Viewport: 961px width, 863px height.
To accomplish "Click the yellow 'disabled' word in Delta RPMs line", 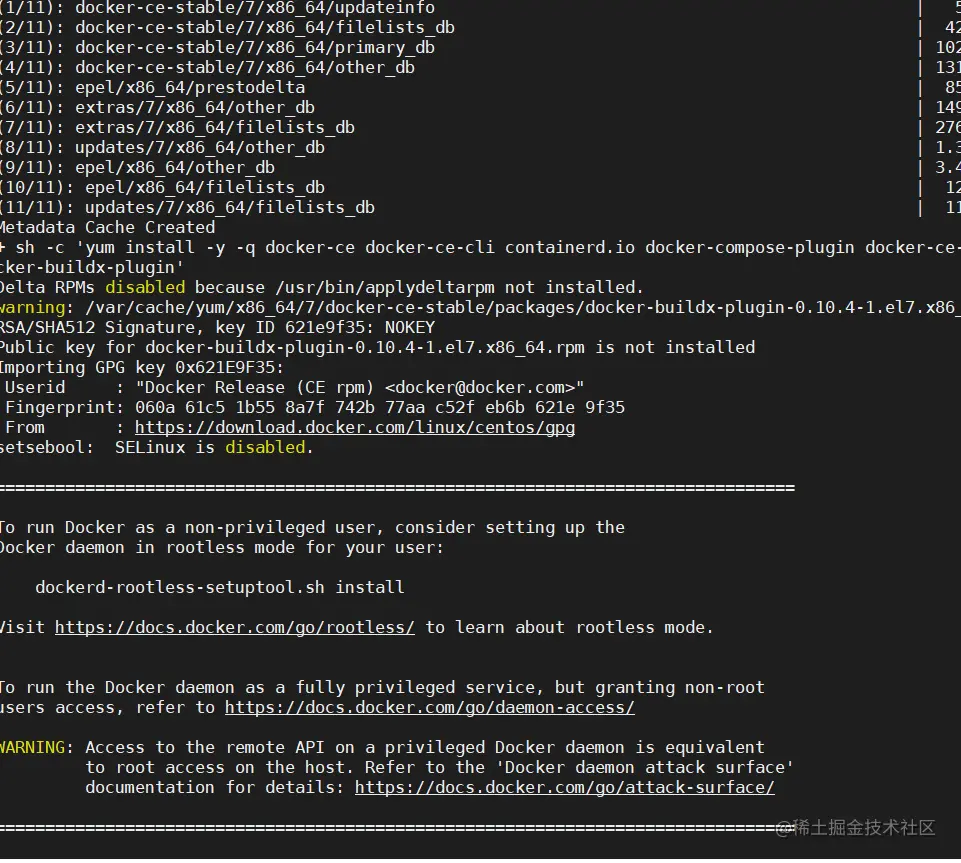I will click(x=145, y=287).
